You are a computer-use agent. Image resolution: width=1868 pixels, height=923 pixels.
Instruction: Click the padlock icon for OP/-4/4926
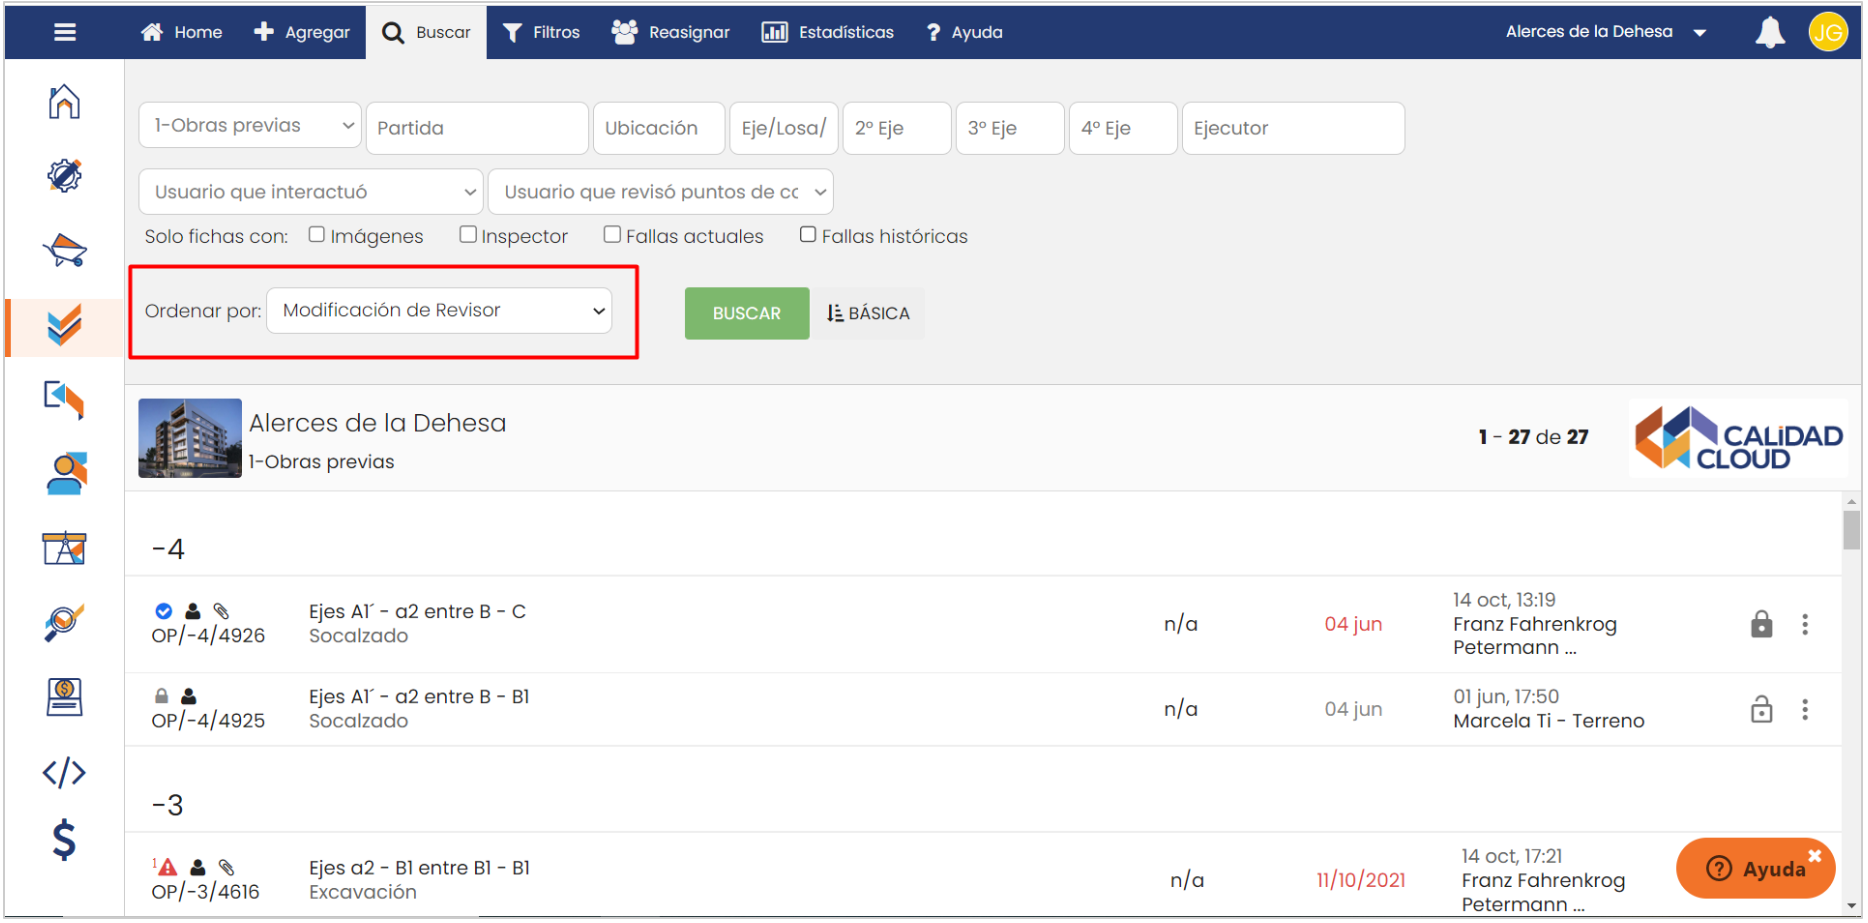coord(1761,625)
